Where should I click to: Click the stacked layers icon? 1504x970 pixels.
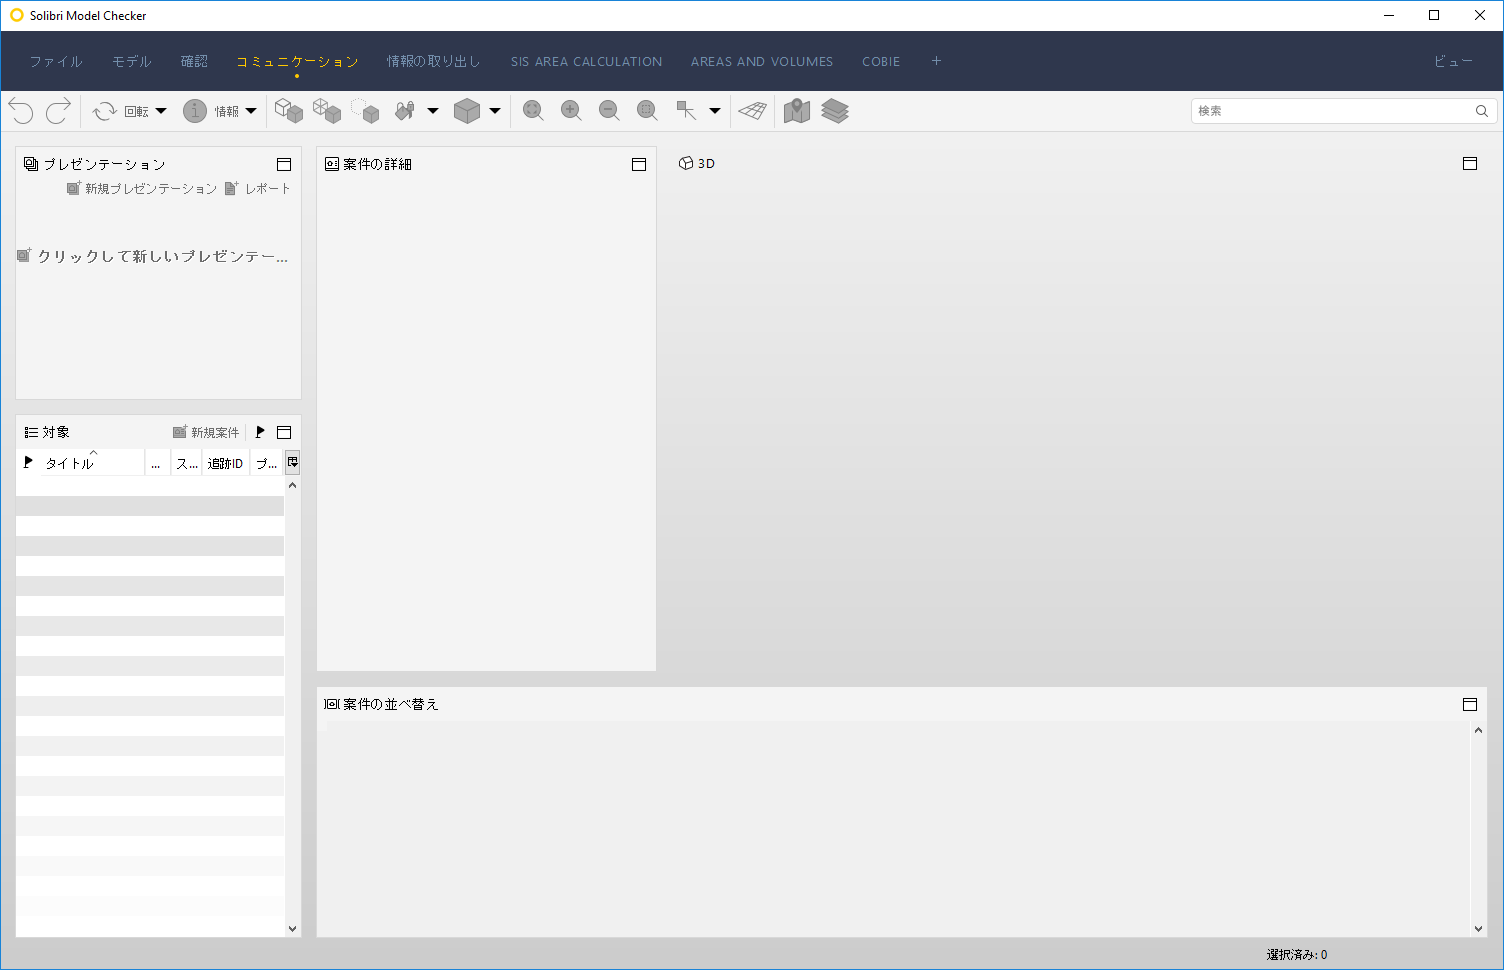coord(835,111)
